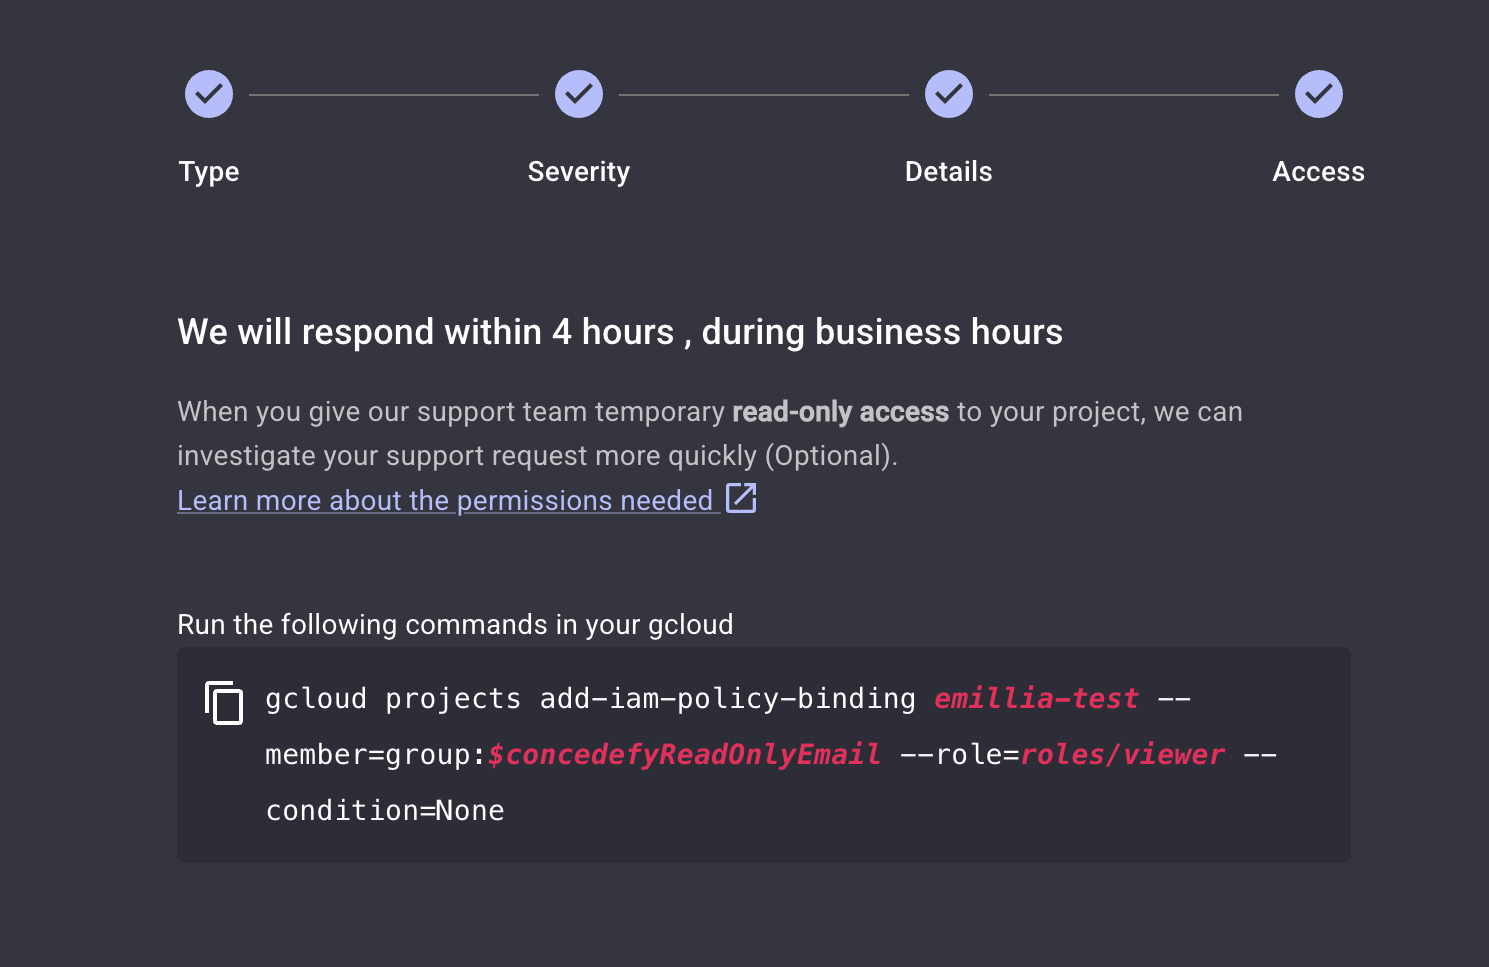Click the roles/viewer value in command
The image size is (1489, 967).
click(1122, 754)
